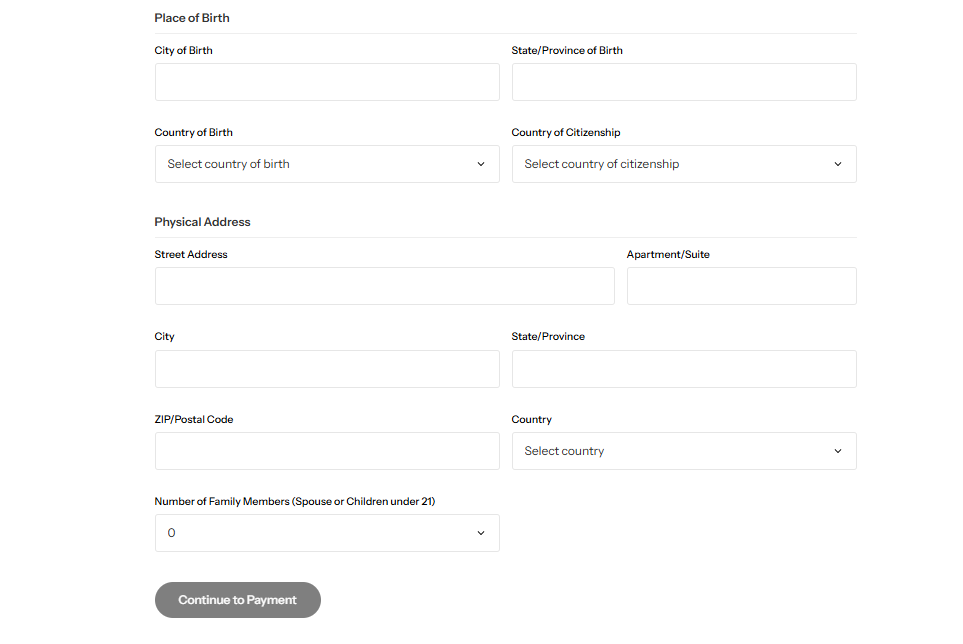The height and width of the screenshot is (644, 963).
Task: Click the ZIP/Postal Code input box
Action: coord(326,451)
